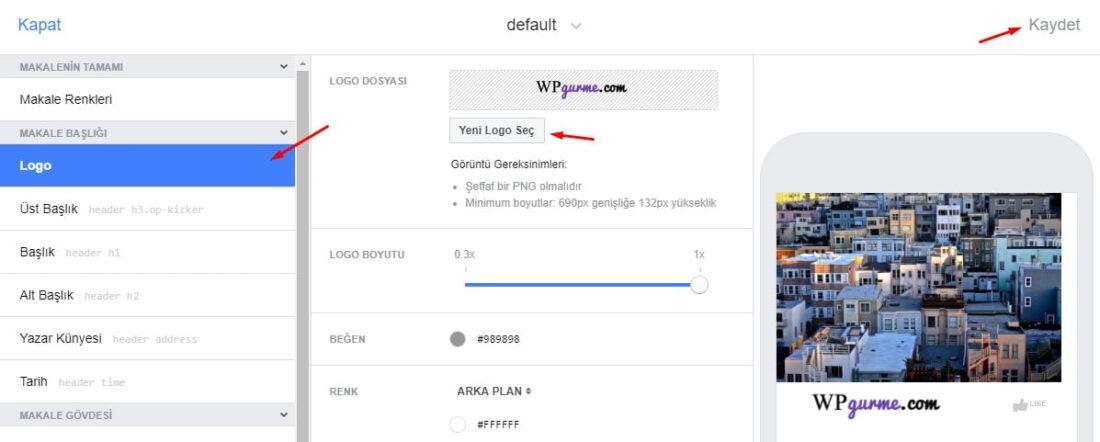Click the sidebar scroll up arrow
1100x442 pixels.
tap(302, 64)
